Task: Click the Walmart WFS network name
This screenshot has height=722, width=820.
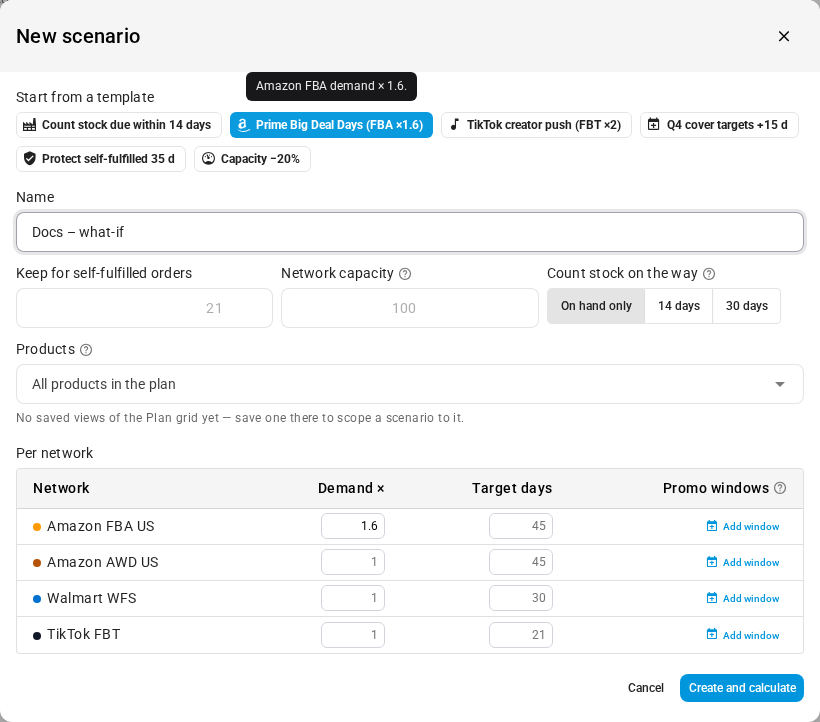Action: pyautogui.click(x=92, y=598)
